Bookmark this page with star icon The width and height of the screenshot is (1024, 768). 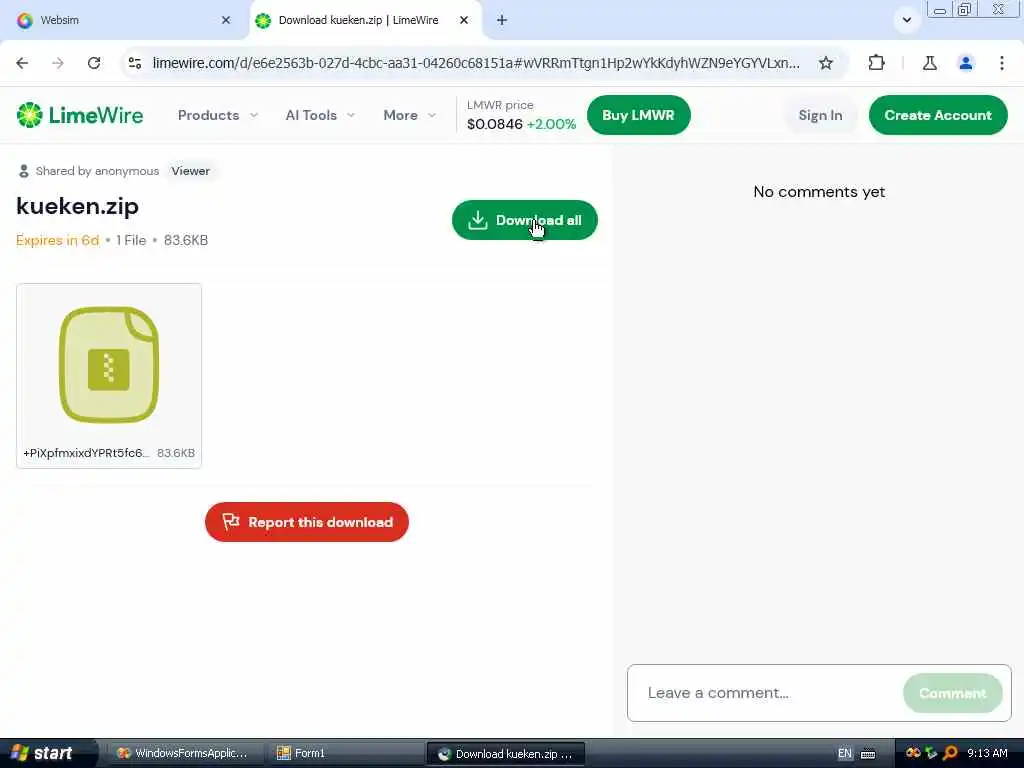click(x=826, y=63)
